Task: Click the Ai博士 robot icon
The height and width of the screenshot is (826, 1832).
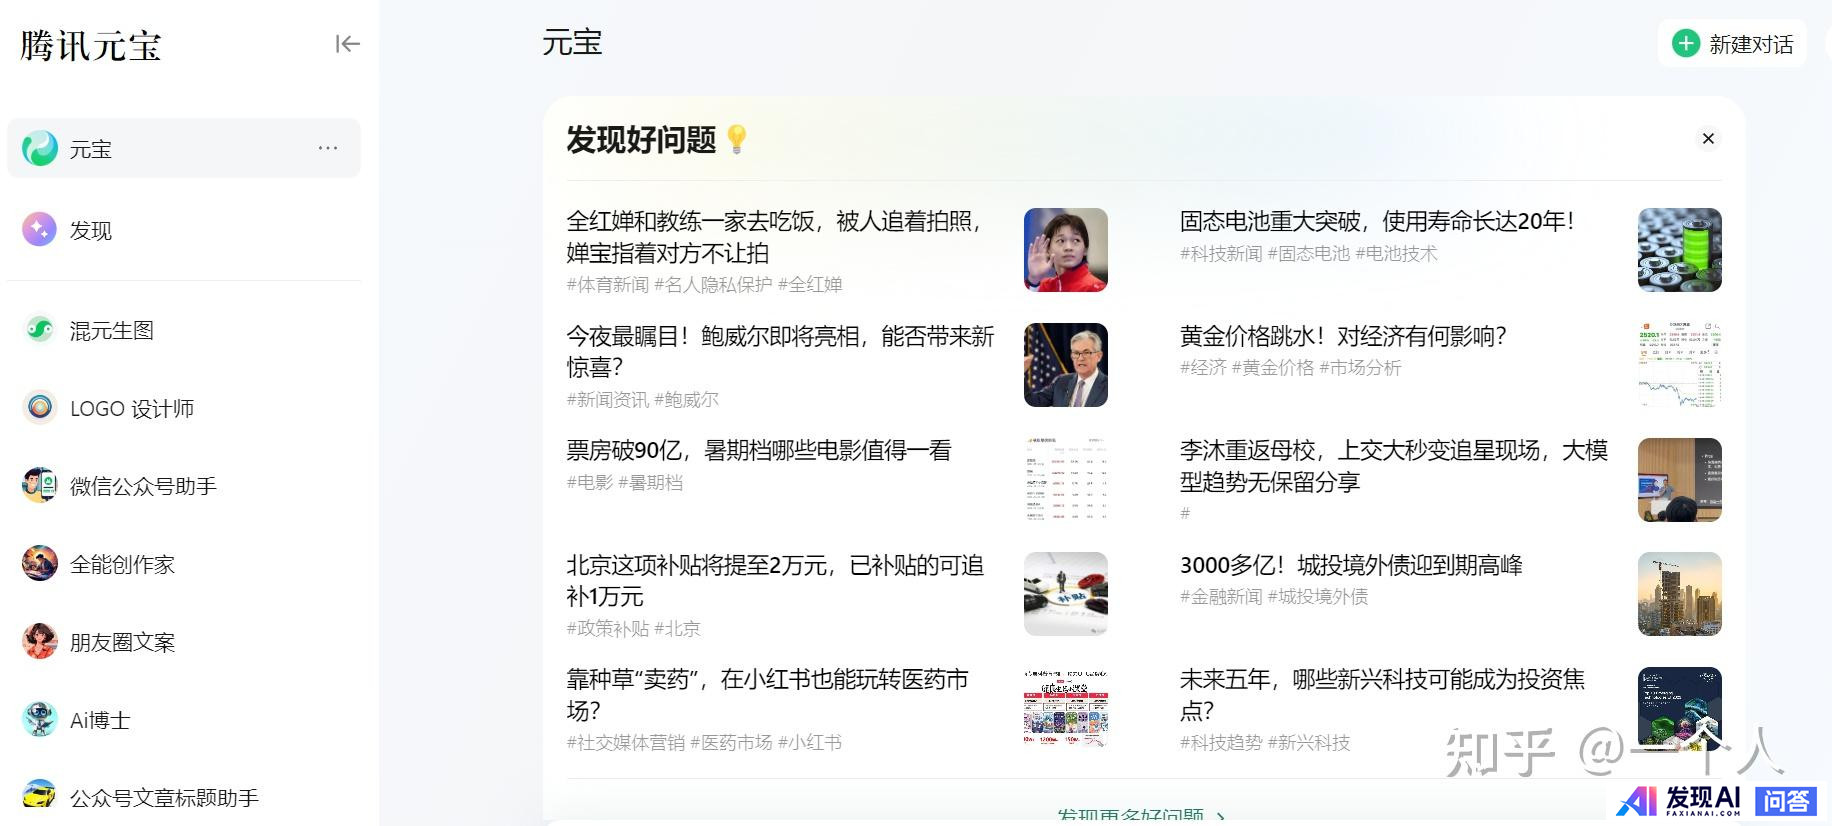Action: (x=40, y=719)
